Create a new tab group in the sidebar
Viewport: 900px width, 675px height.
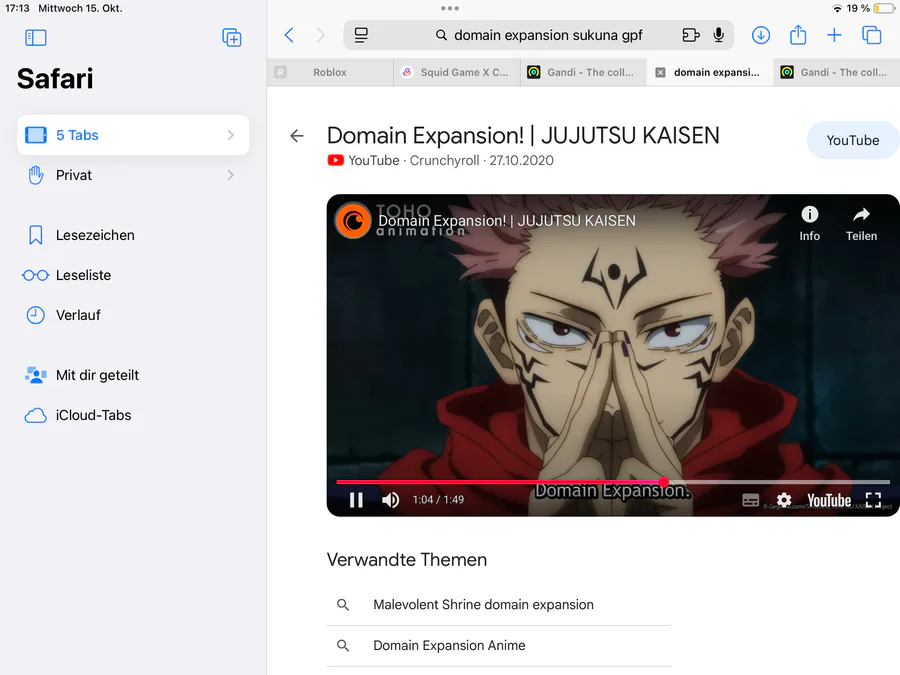click(232, 38)
